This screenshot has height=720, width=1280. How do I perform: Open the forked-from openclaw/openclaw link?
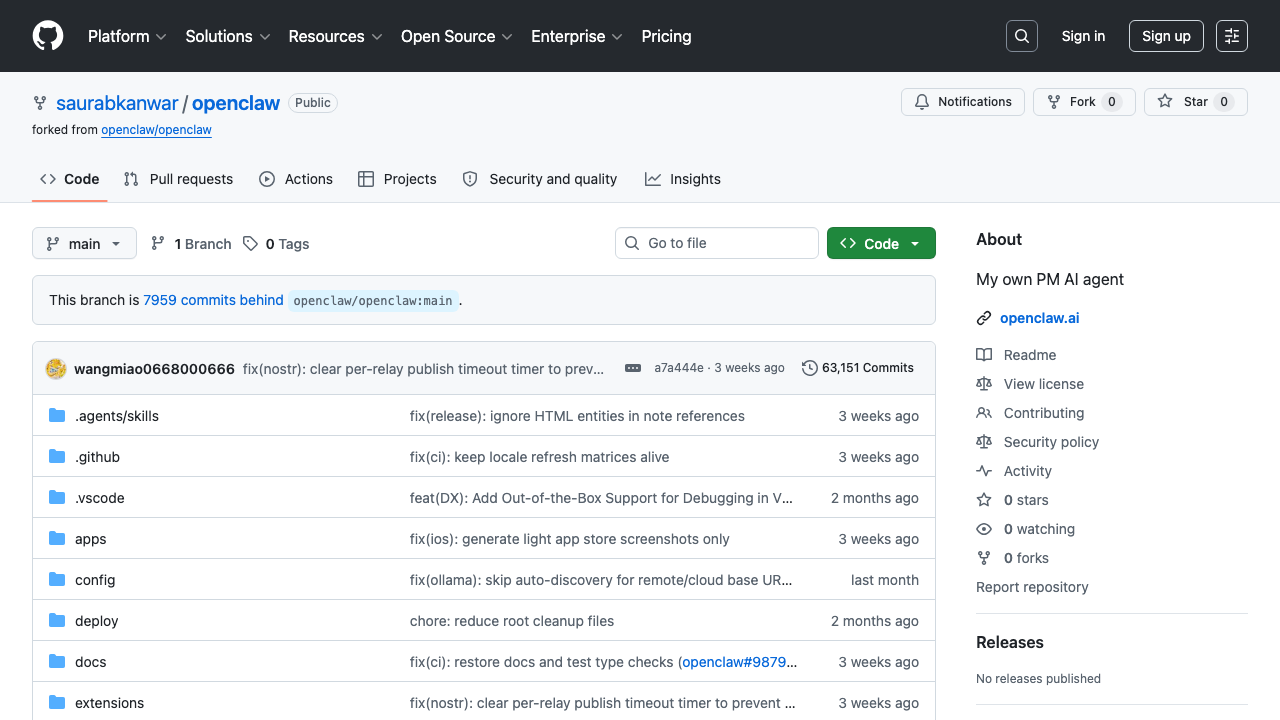click(156, 130)
